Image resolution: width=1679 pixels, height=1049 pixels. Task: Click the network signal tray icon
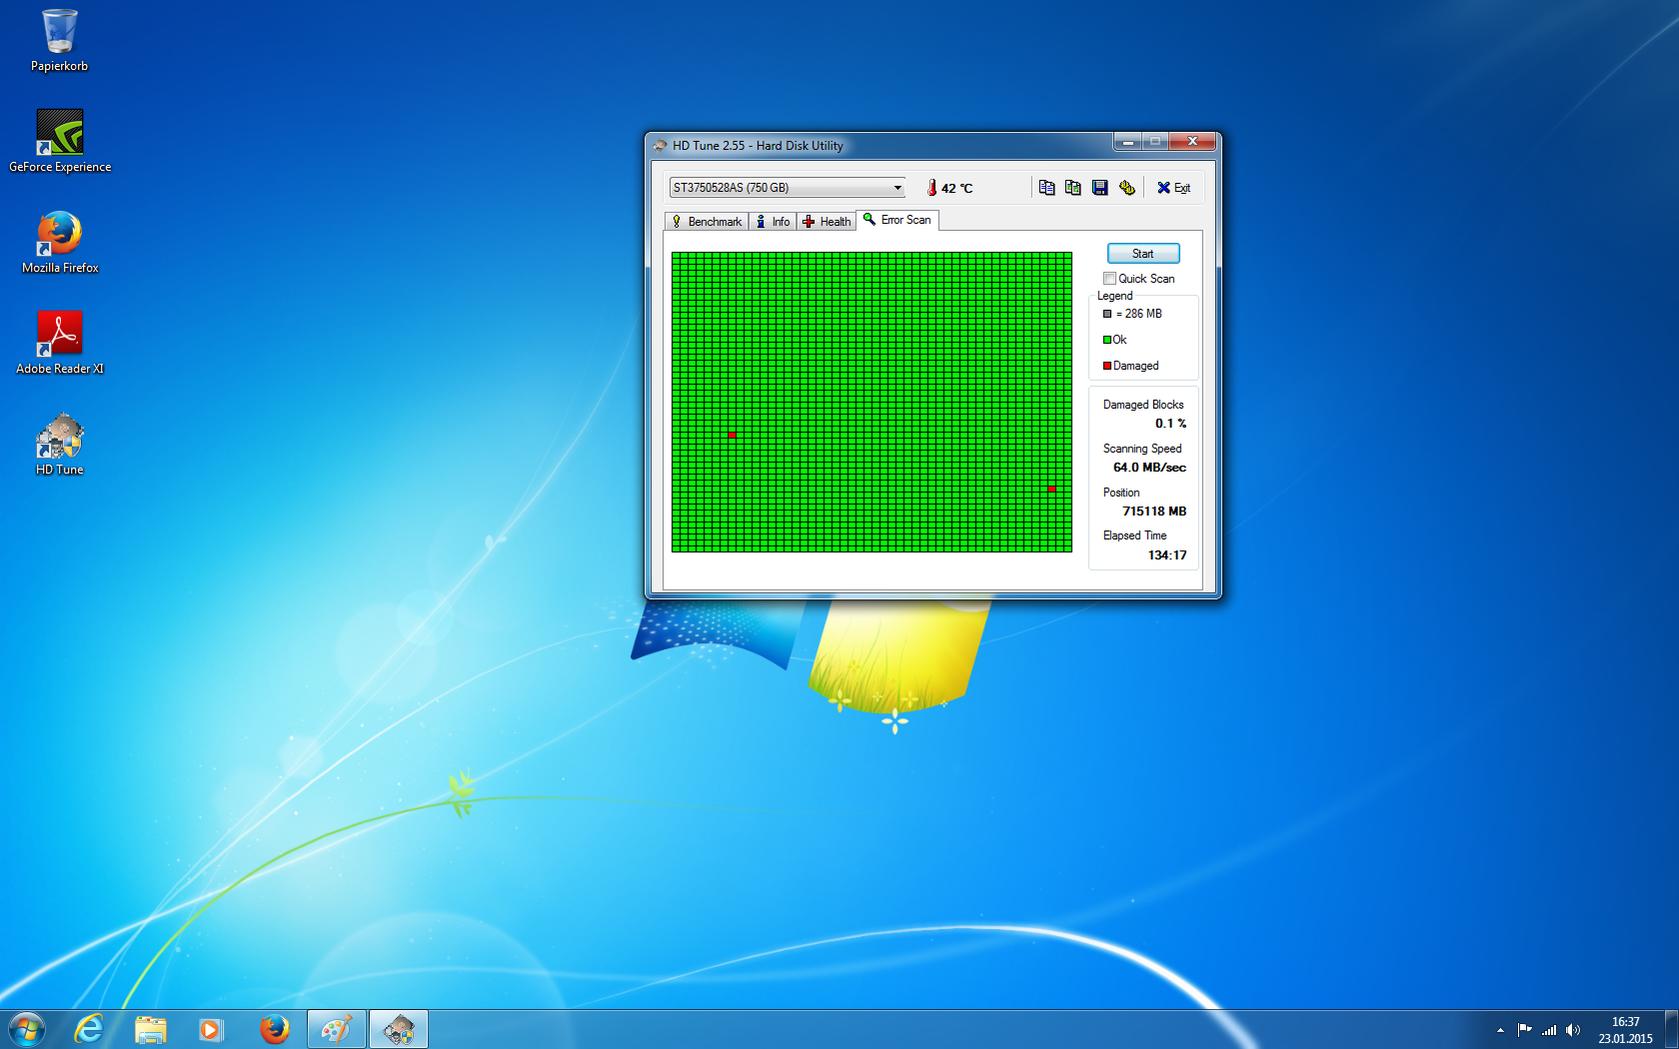pyautogui.click(x=1549, y=1029)
